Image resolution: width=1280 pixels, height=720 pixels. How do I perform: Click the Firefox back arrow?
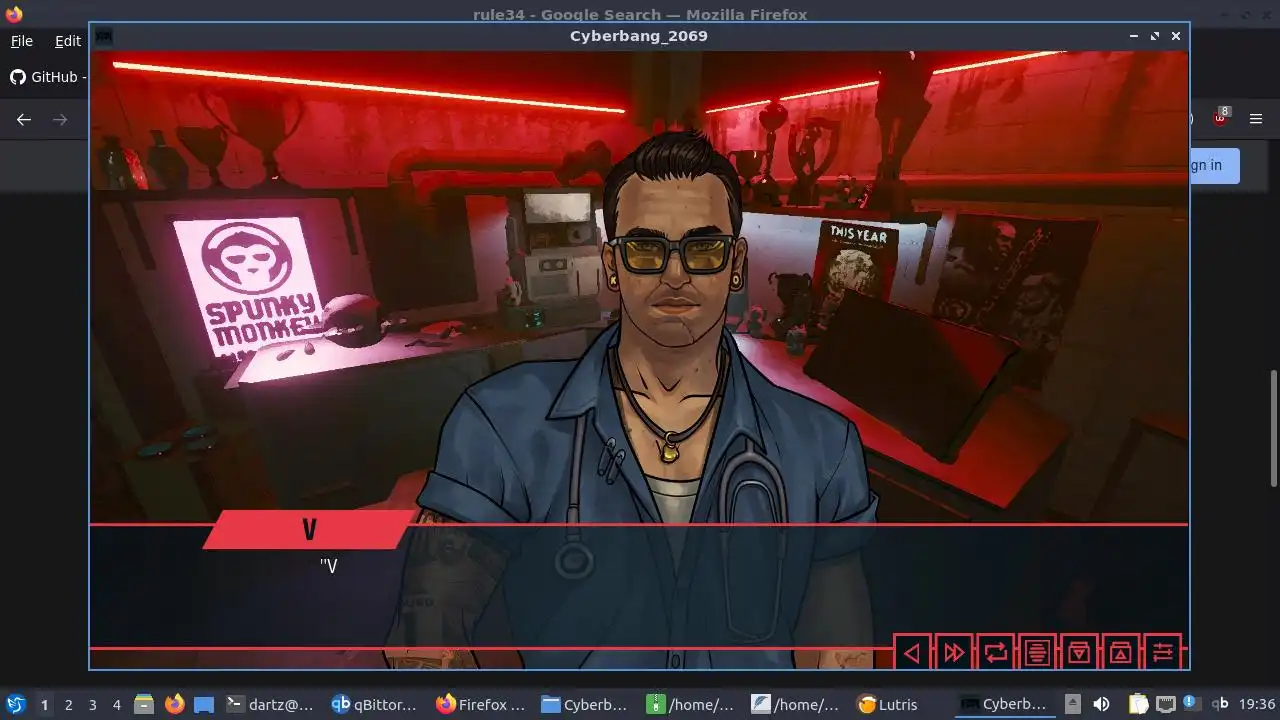(24, 119)
